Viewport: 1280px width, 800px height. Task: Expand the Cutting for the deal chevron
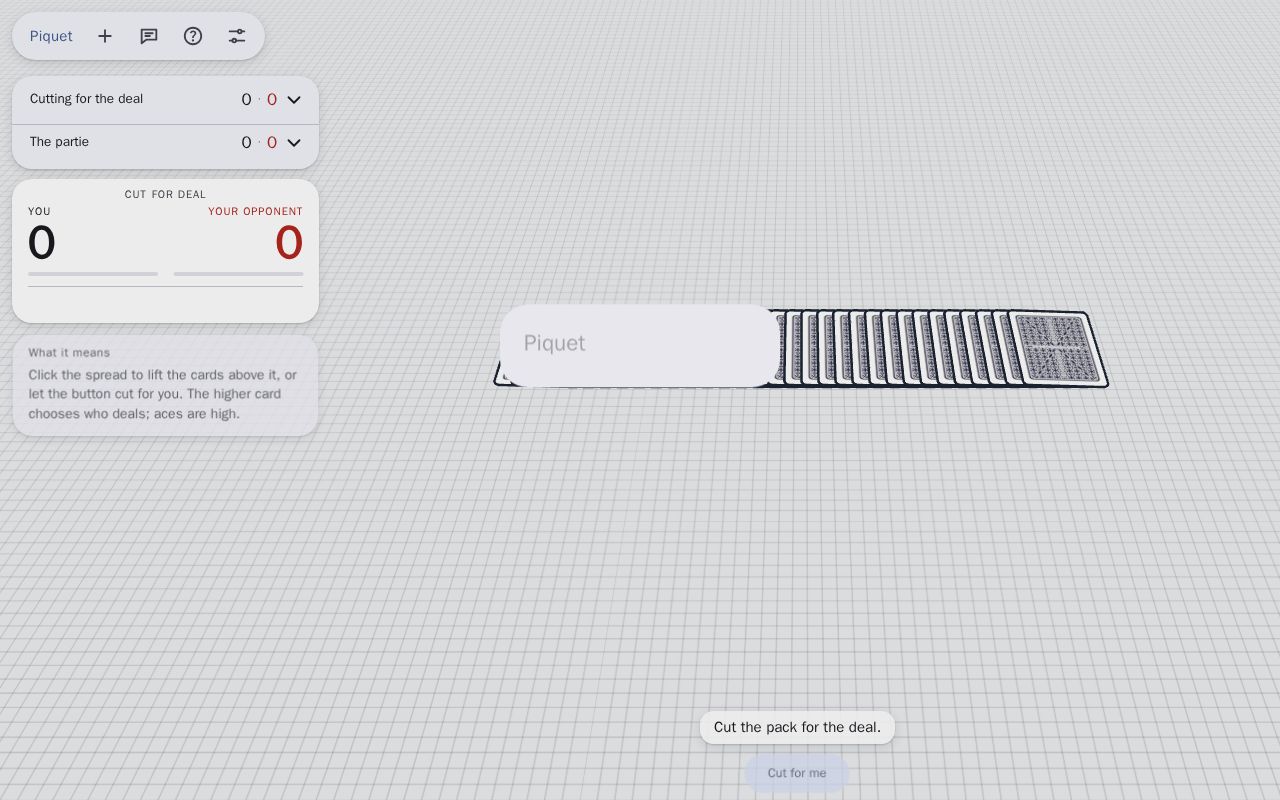[294, 100]
